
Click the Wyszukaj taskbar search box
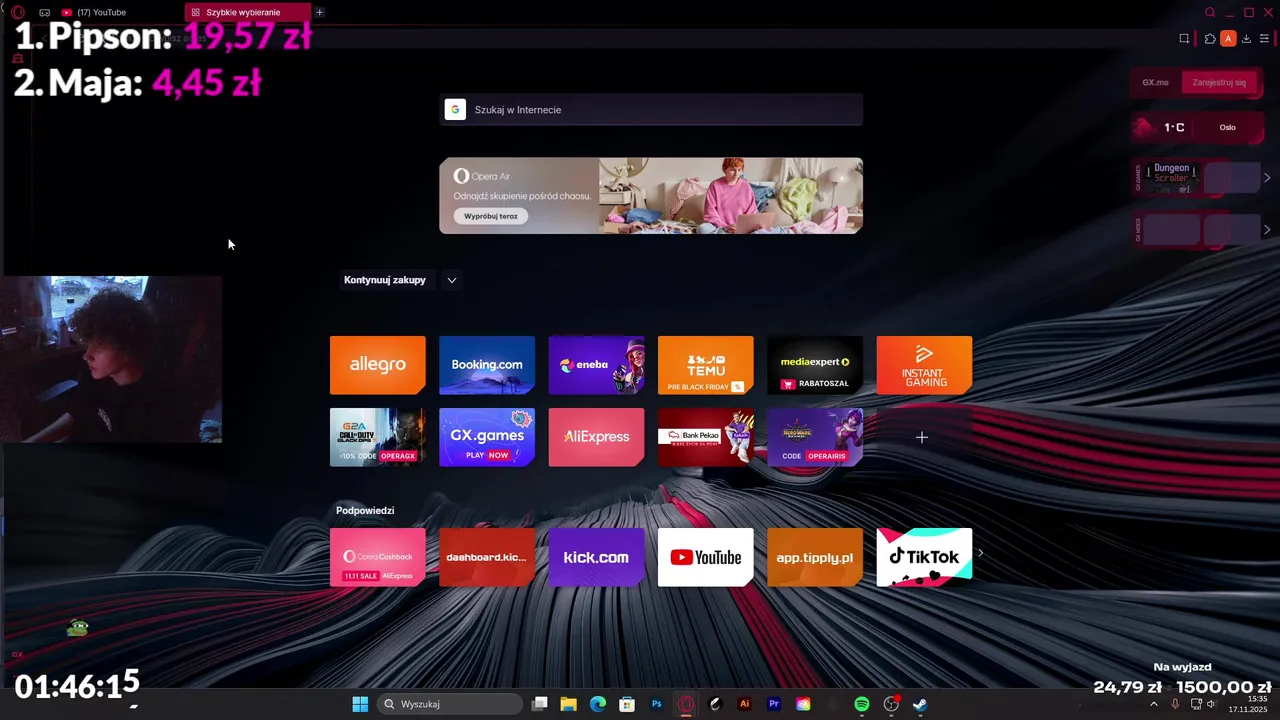coord(450,704)
